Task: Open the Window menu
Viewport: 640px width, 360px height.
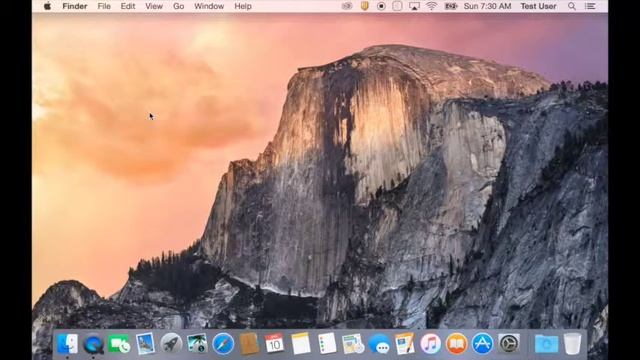Action: 209,6
